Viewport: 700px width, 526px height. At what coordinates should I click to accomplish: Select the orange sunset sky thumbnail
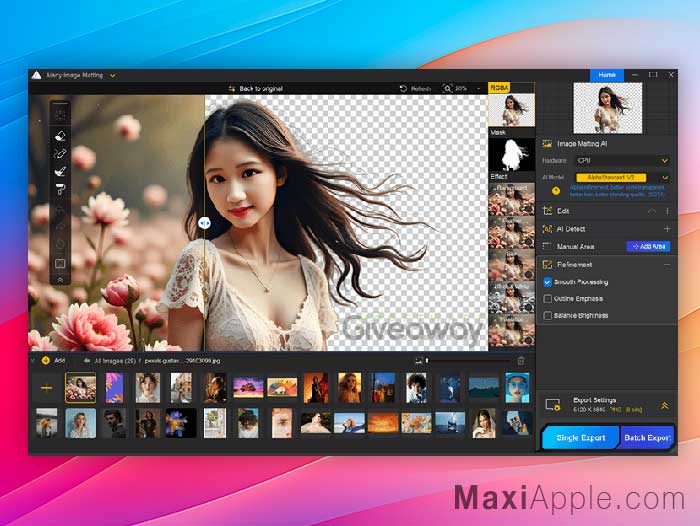383,423
